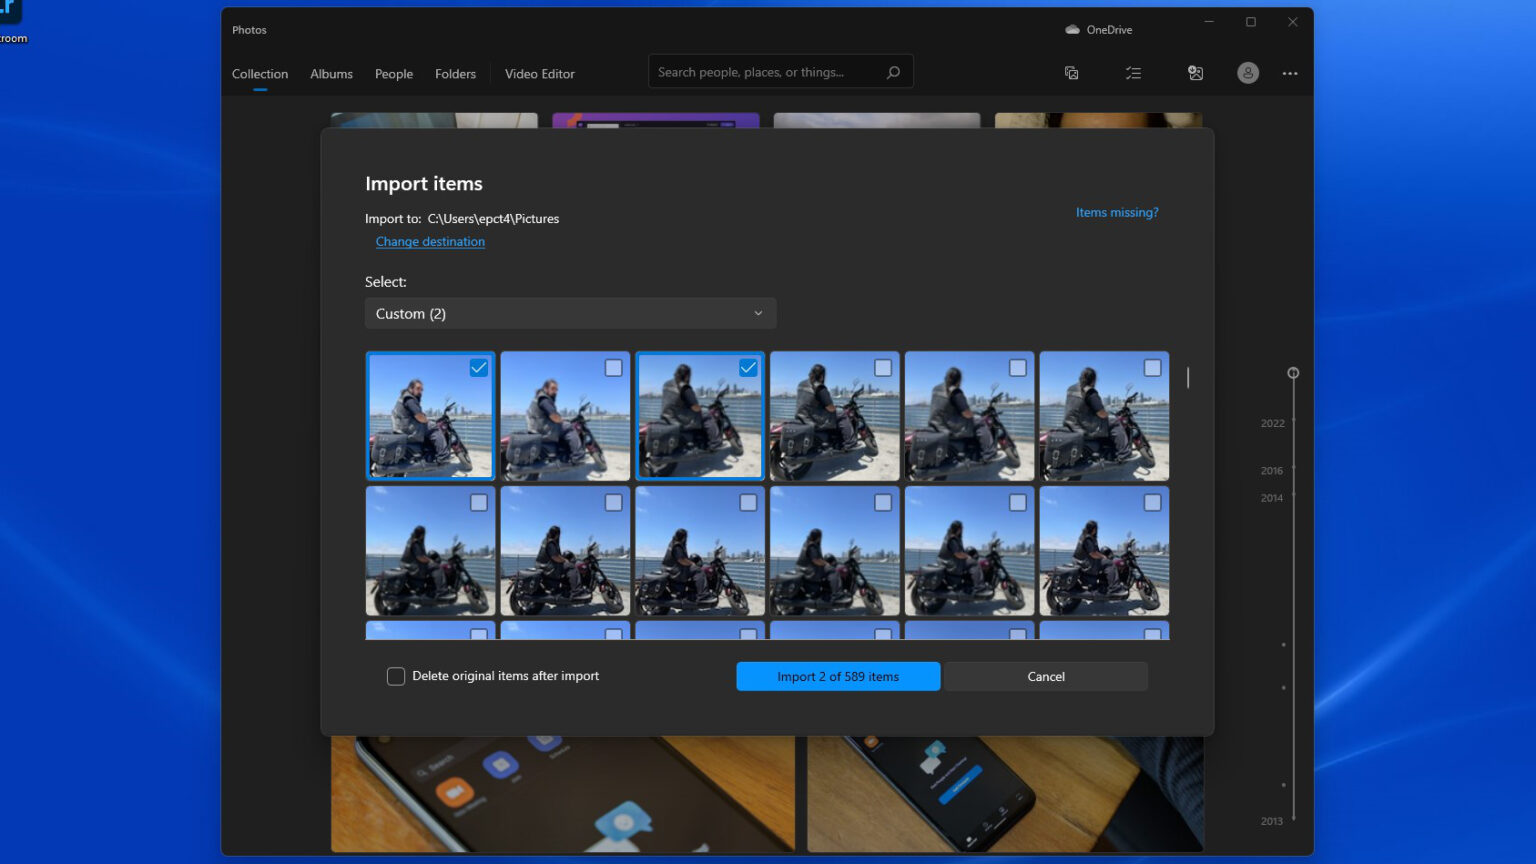Click the OneDrive cloud icon

(x=1071, y=29)
